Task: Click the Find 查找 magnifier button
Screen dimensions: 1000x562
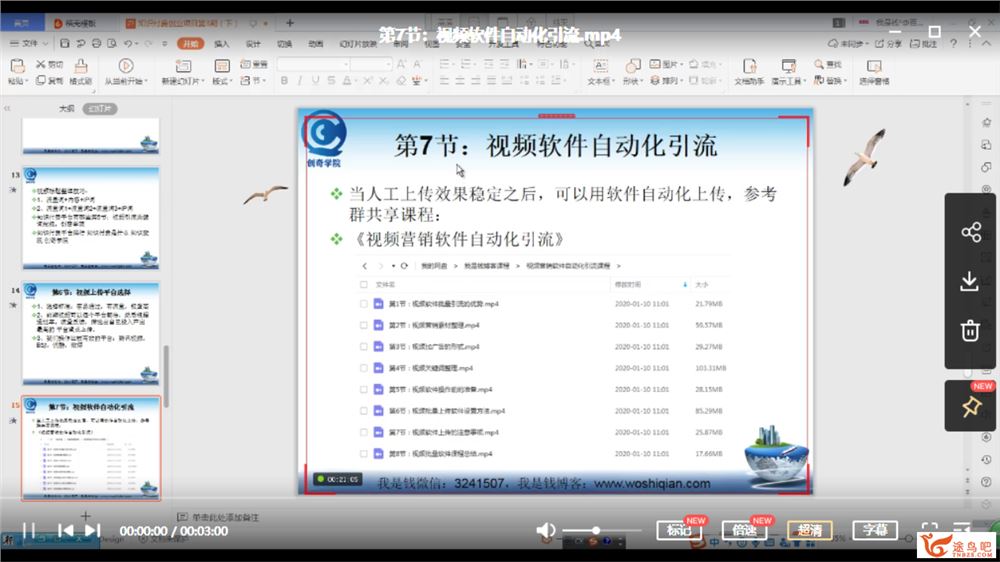Action: click(828, 64)
